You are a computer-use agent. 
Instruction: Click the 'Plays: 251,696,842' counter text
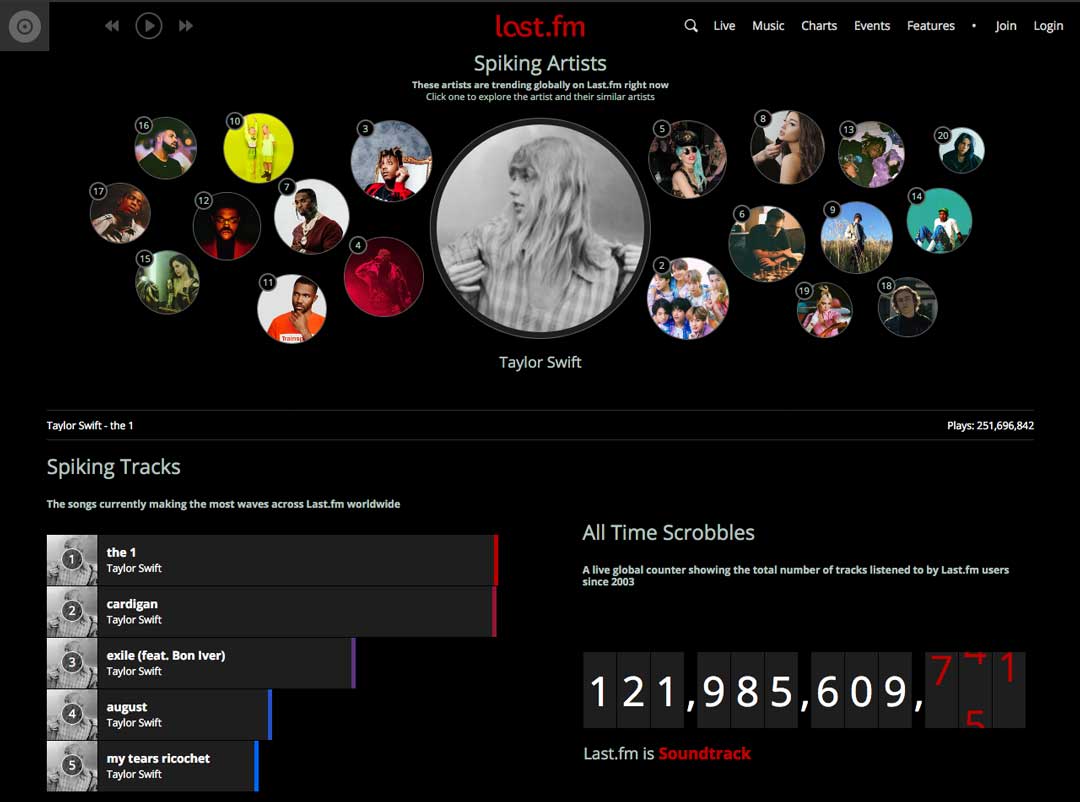click(x=990, y=426)
